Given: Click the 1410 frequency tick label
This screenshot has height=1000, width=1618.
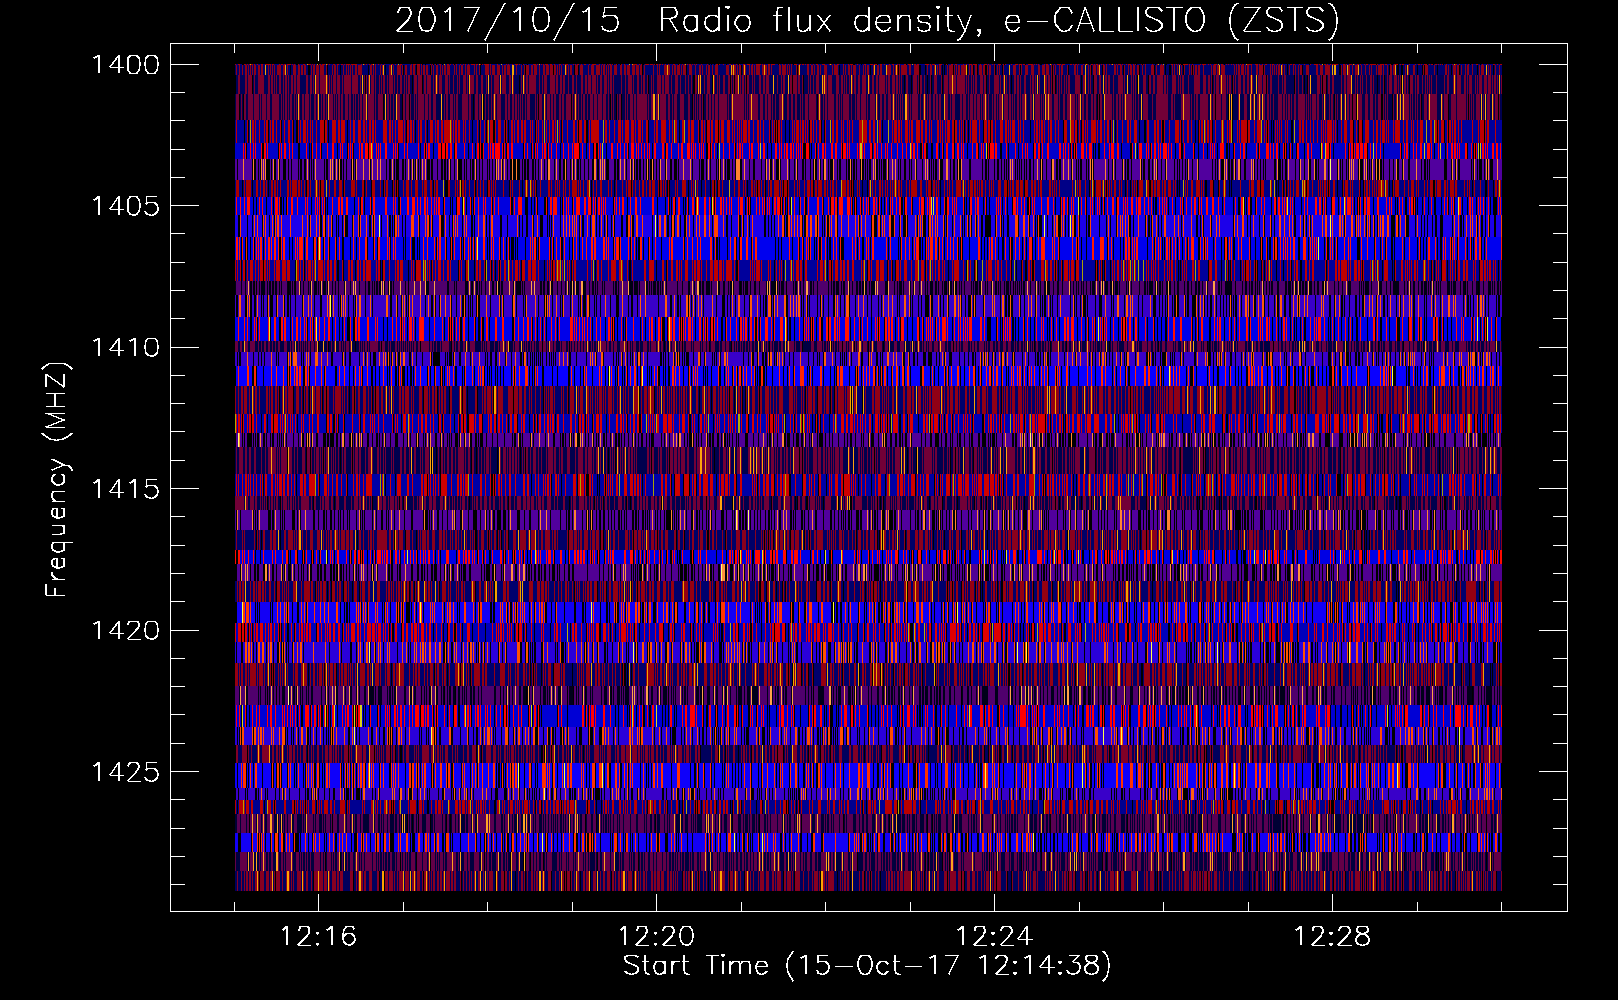Looking at the screenshot, I should 125,348.
